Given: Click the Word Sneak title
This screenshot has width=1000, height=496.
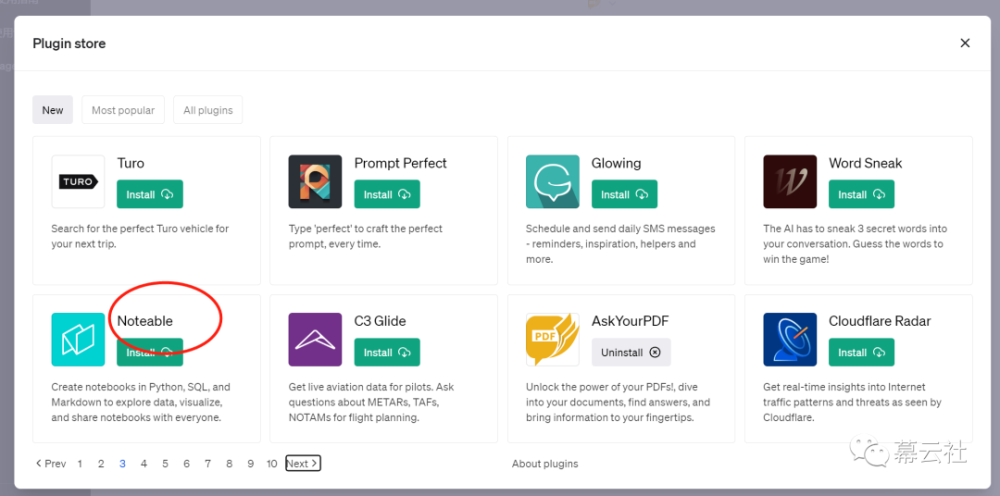Looking at the screenshot, I should point(865,163).
